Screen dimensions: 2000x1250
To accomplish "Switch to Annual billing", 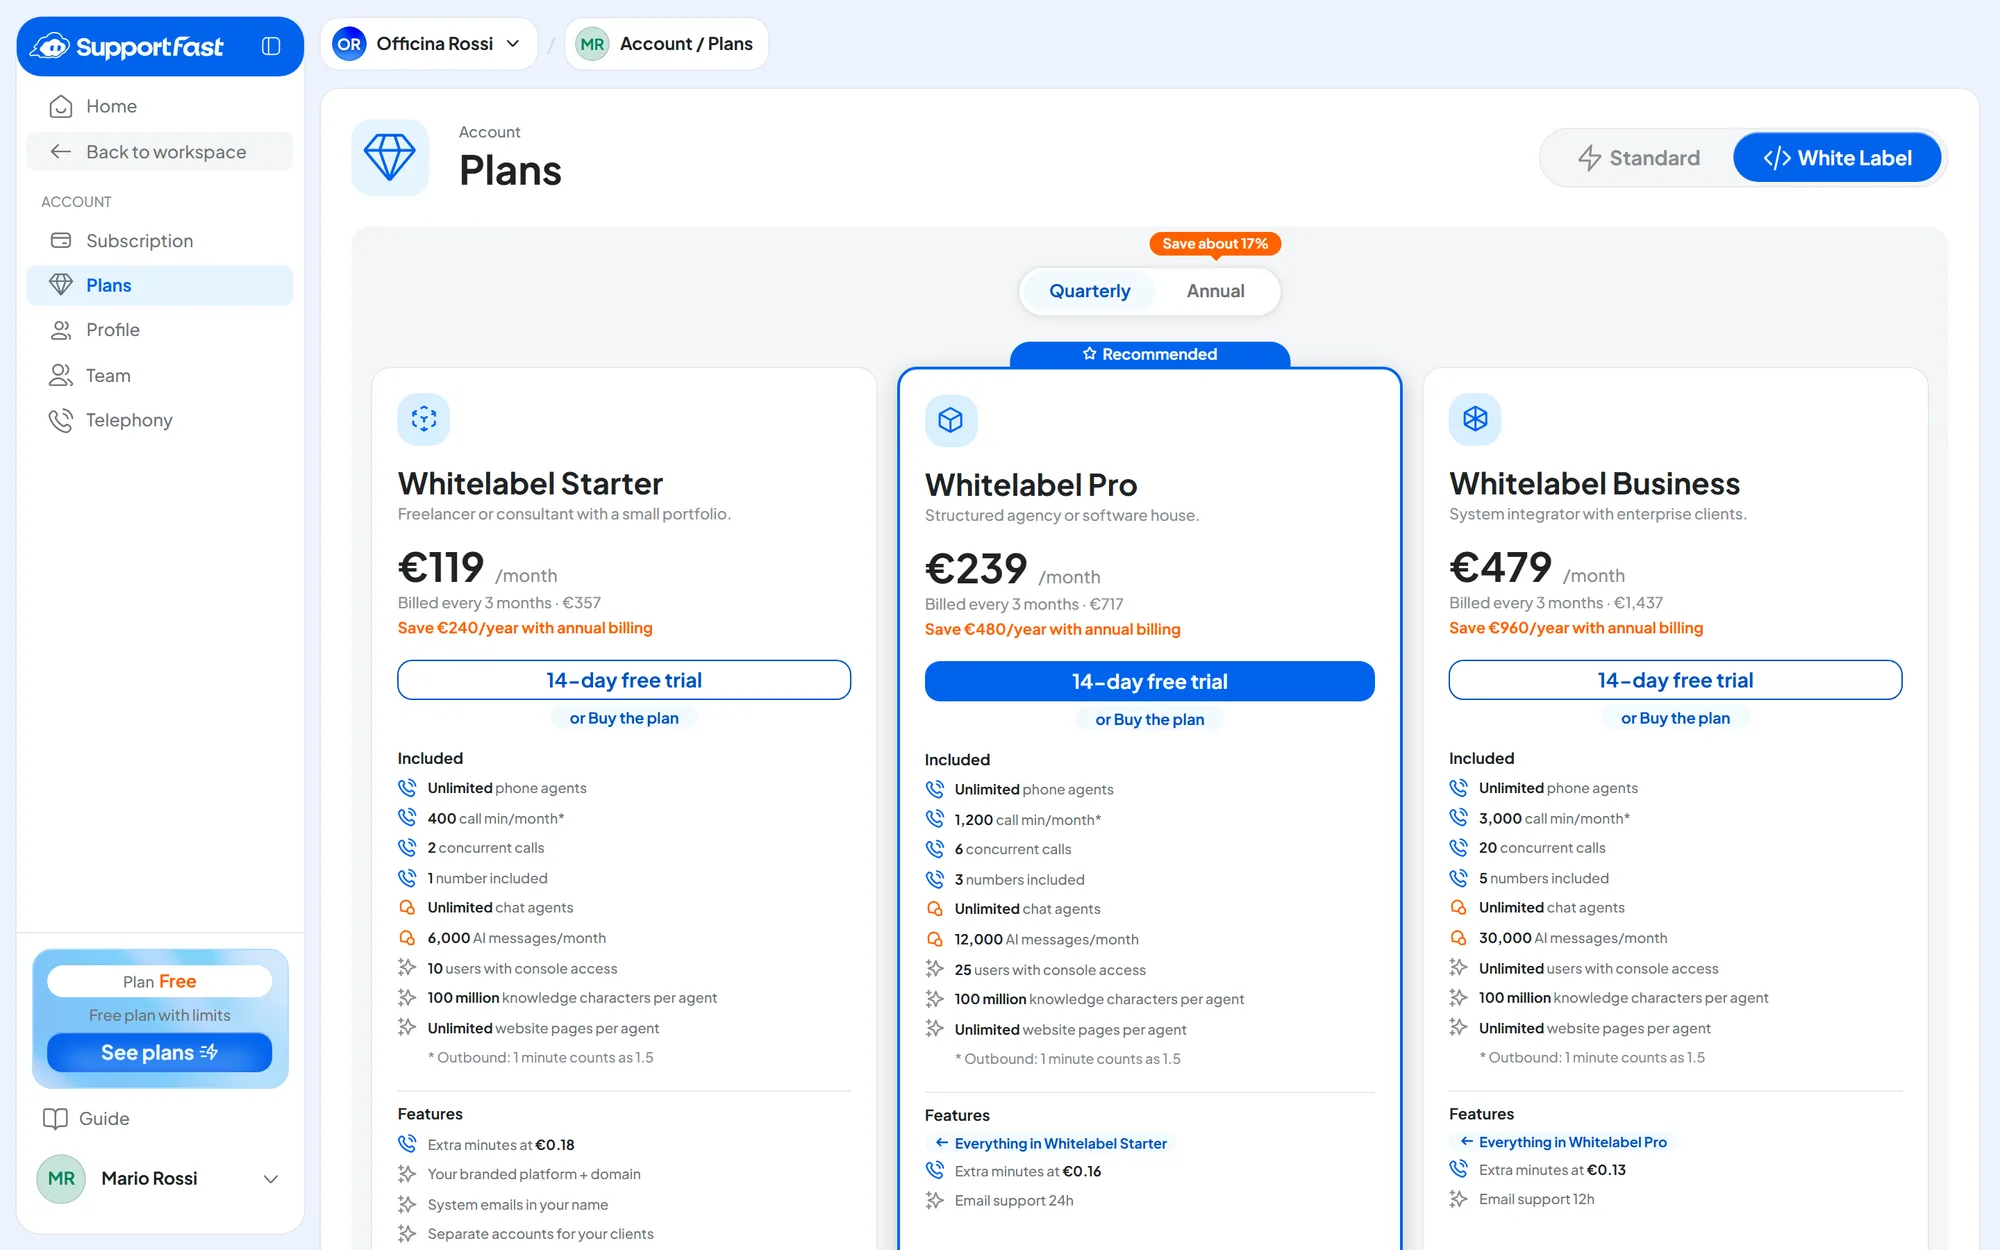I will point(1215,291).
